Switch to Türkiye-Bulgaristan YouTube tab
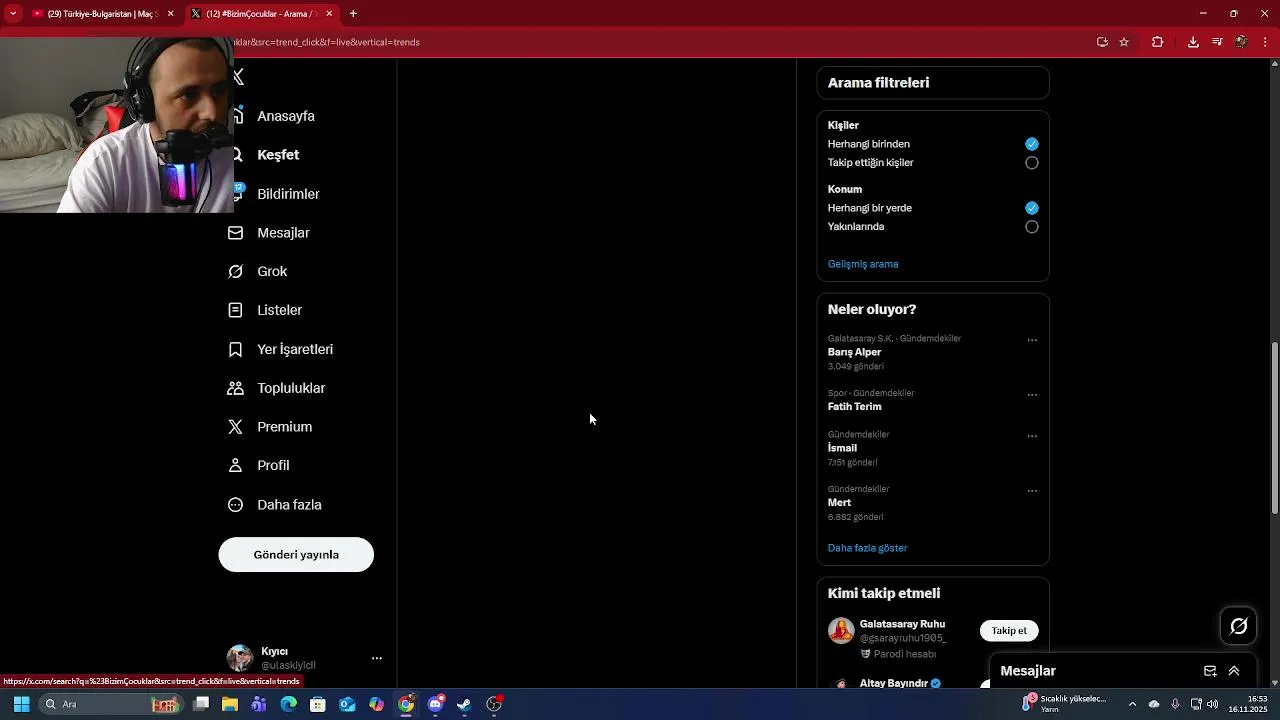Screen dimensions: 1280x720 (100, 14)
